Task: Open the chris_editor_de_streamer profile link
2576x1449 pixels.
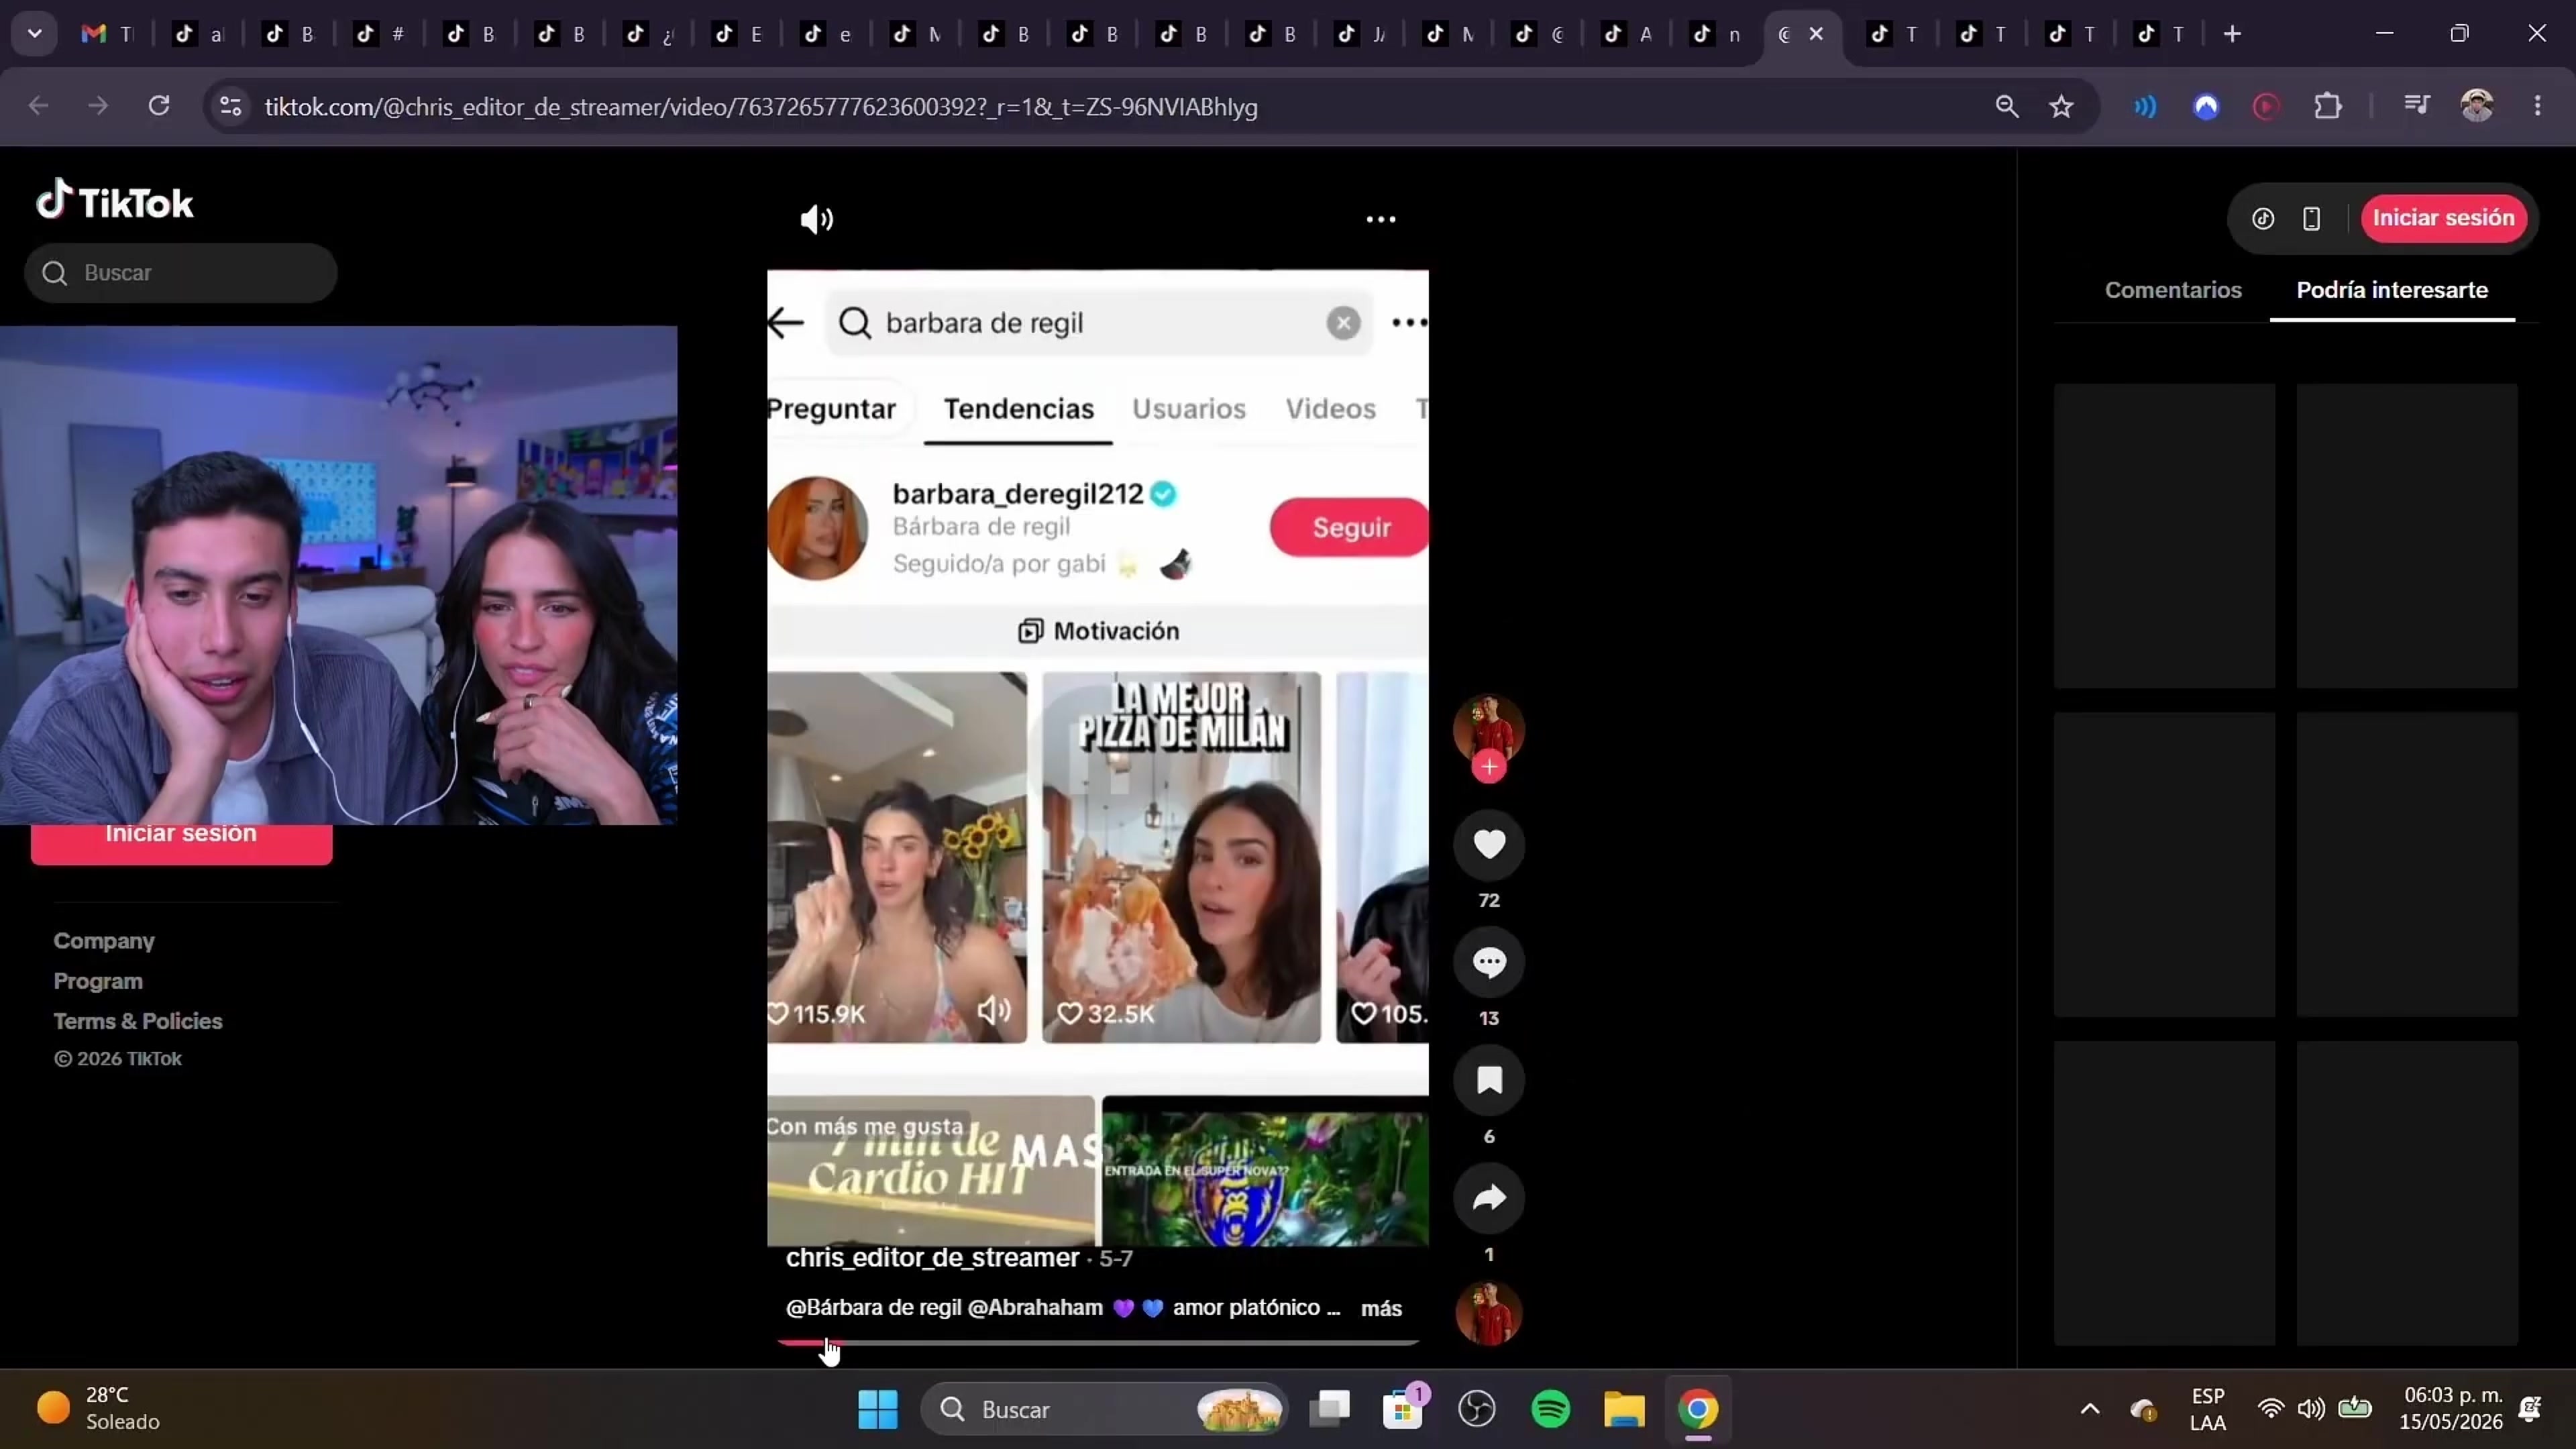Action: click(x=932, y=1258)
